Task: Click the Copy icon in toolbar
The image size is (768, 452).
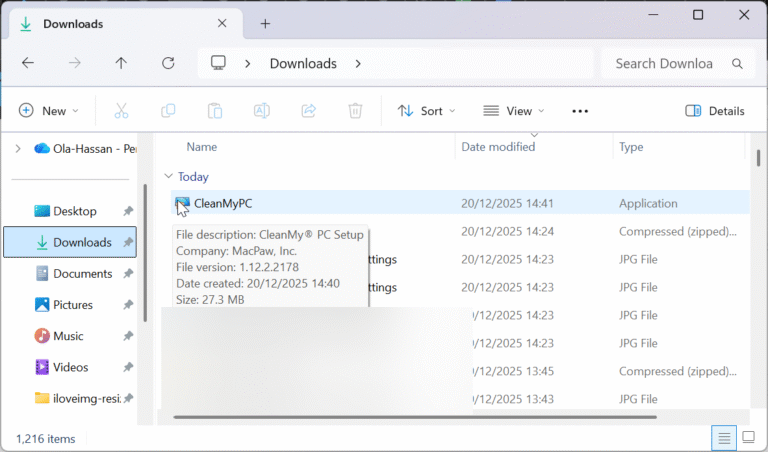Action: point(168,111)
